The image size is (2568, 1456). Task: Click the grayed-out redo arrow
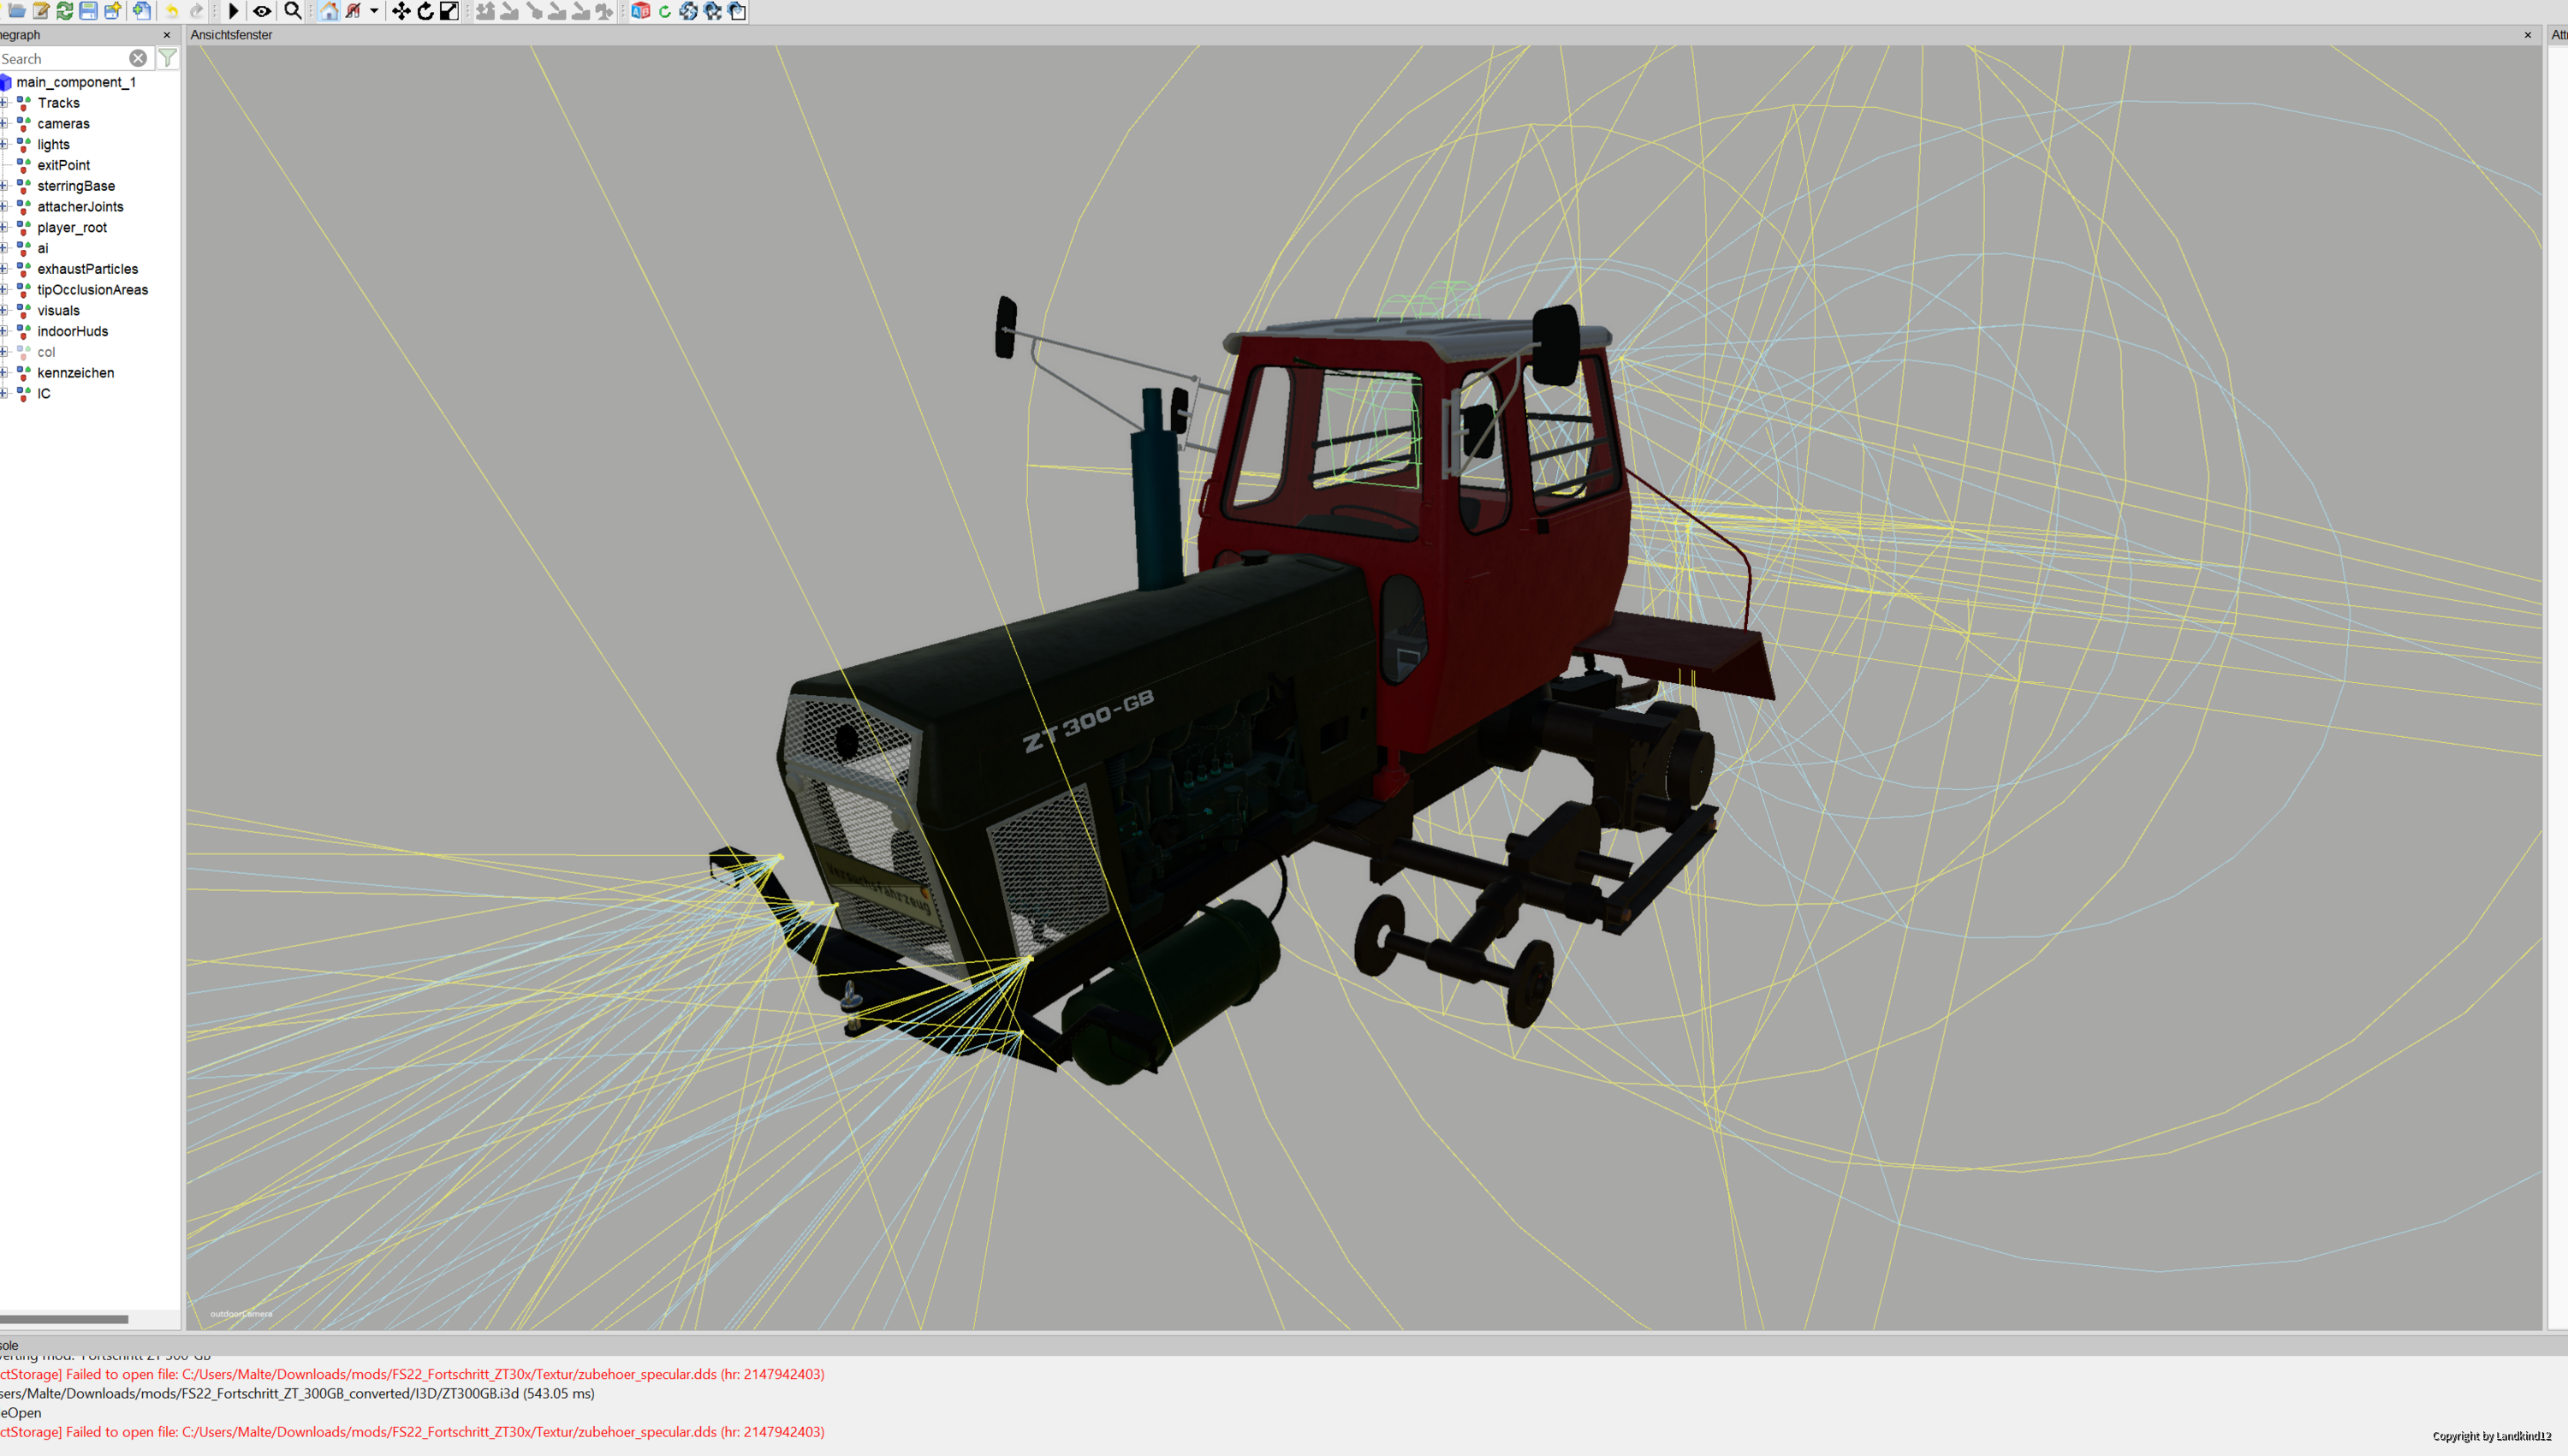197,11
